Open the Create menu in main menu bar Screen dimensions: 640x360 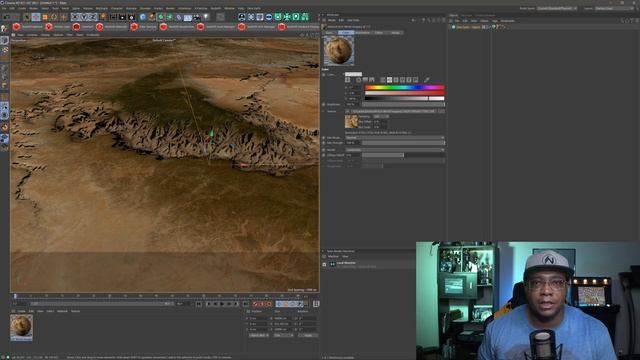tap(22, 8)
